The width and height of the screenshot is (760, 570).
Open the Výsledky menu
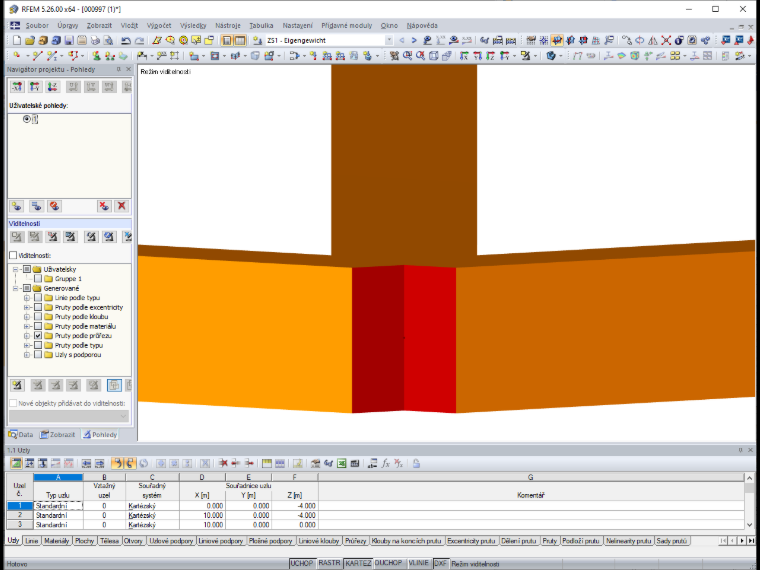[193, 26]
